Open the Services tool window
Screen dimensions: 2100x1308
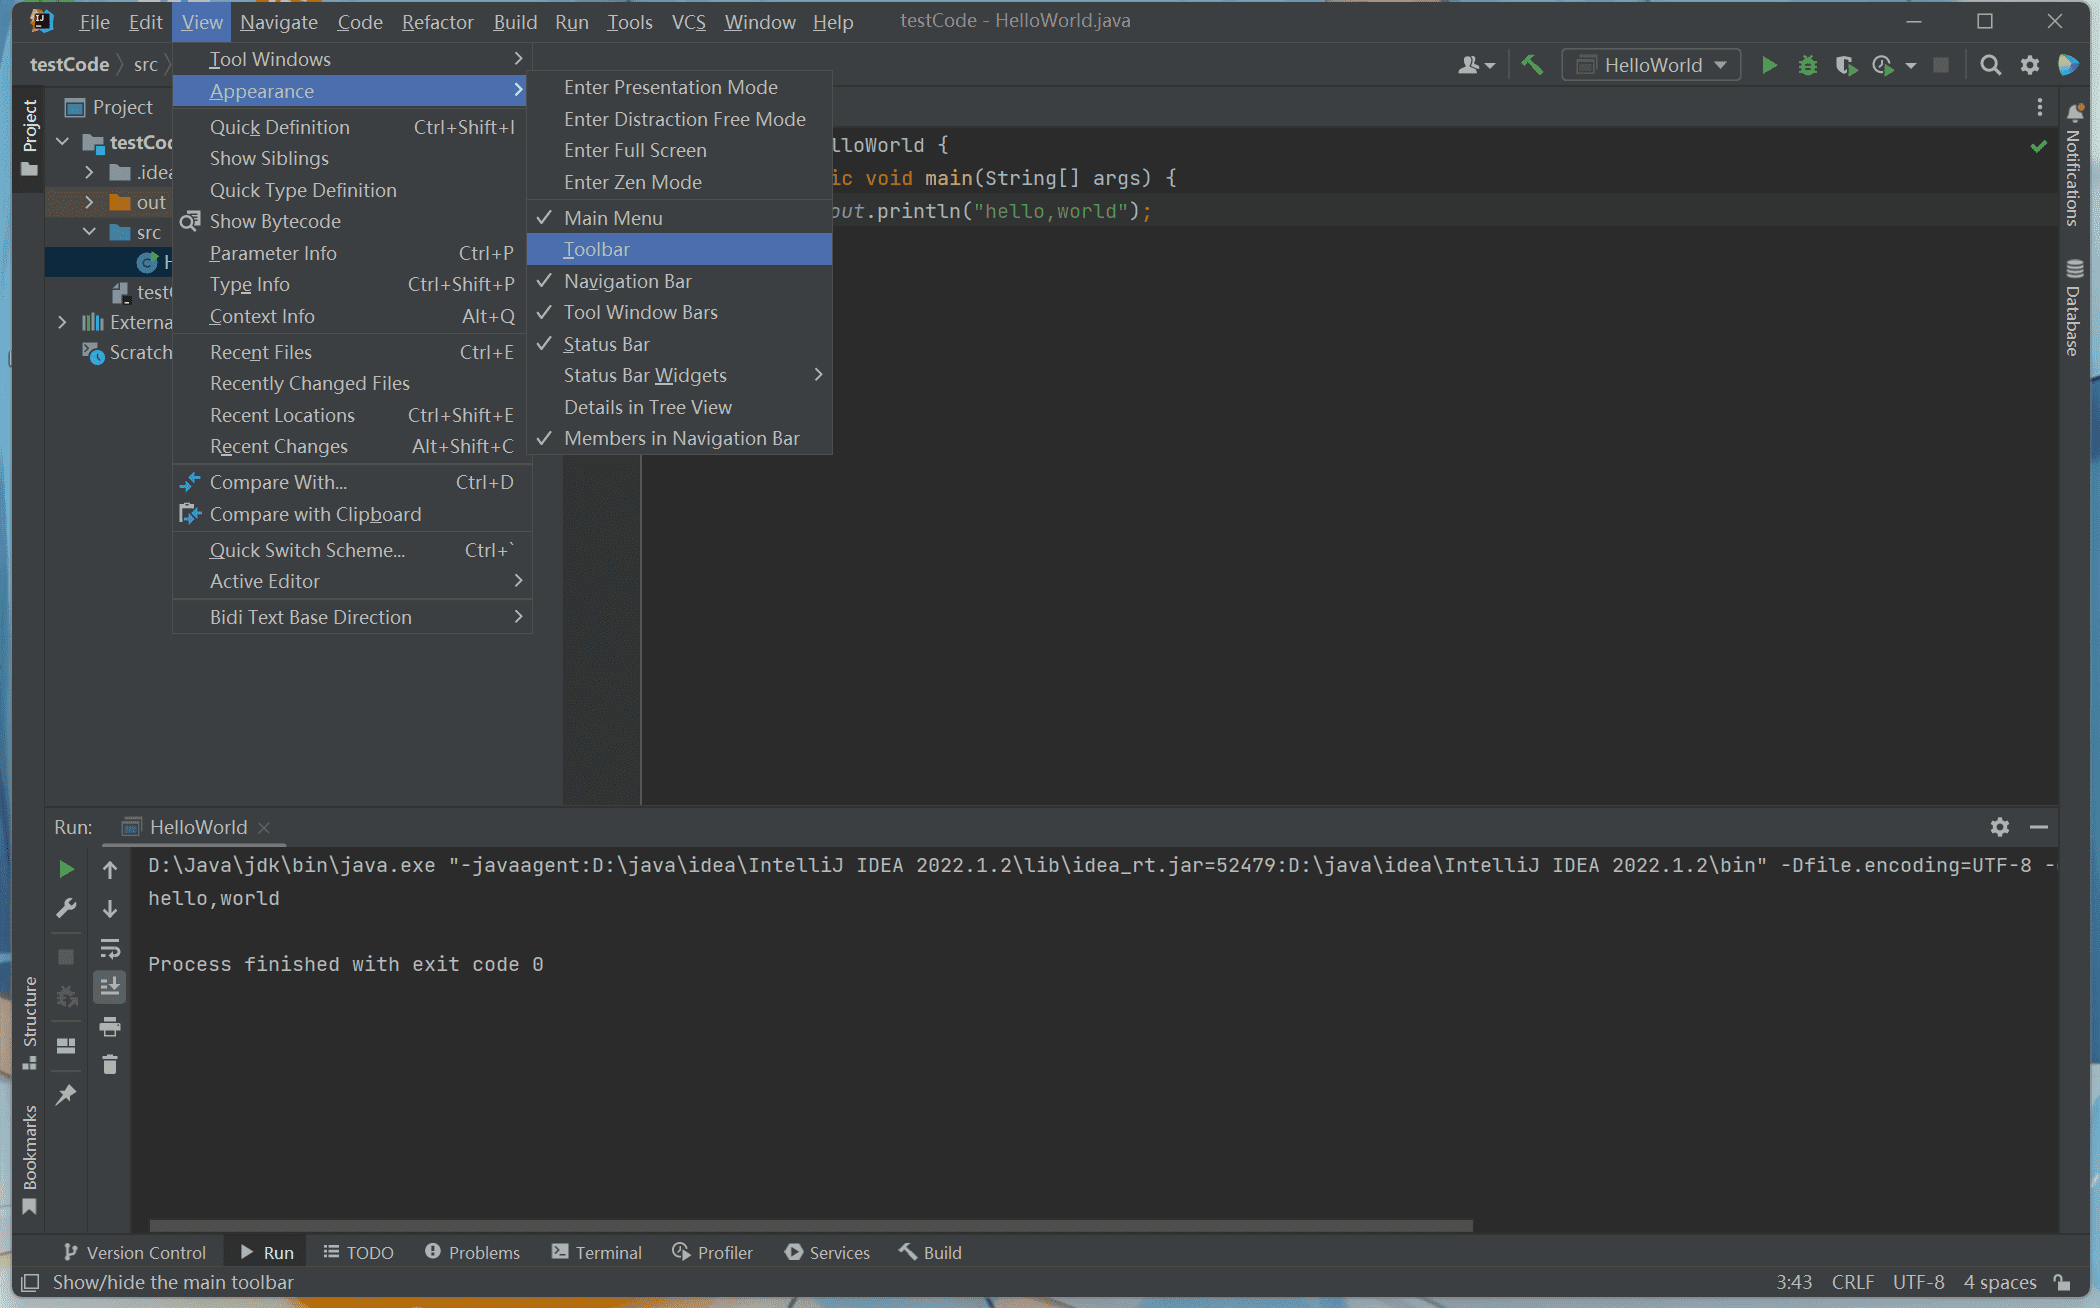click(827, 1252)
